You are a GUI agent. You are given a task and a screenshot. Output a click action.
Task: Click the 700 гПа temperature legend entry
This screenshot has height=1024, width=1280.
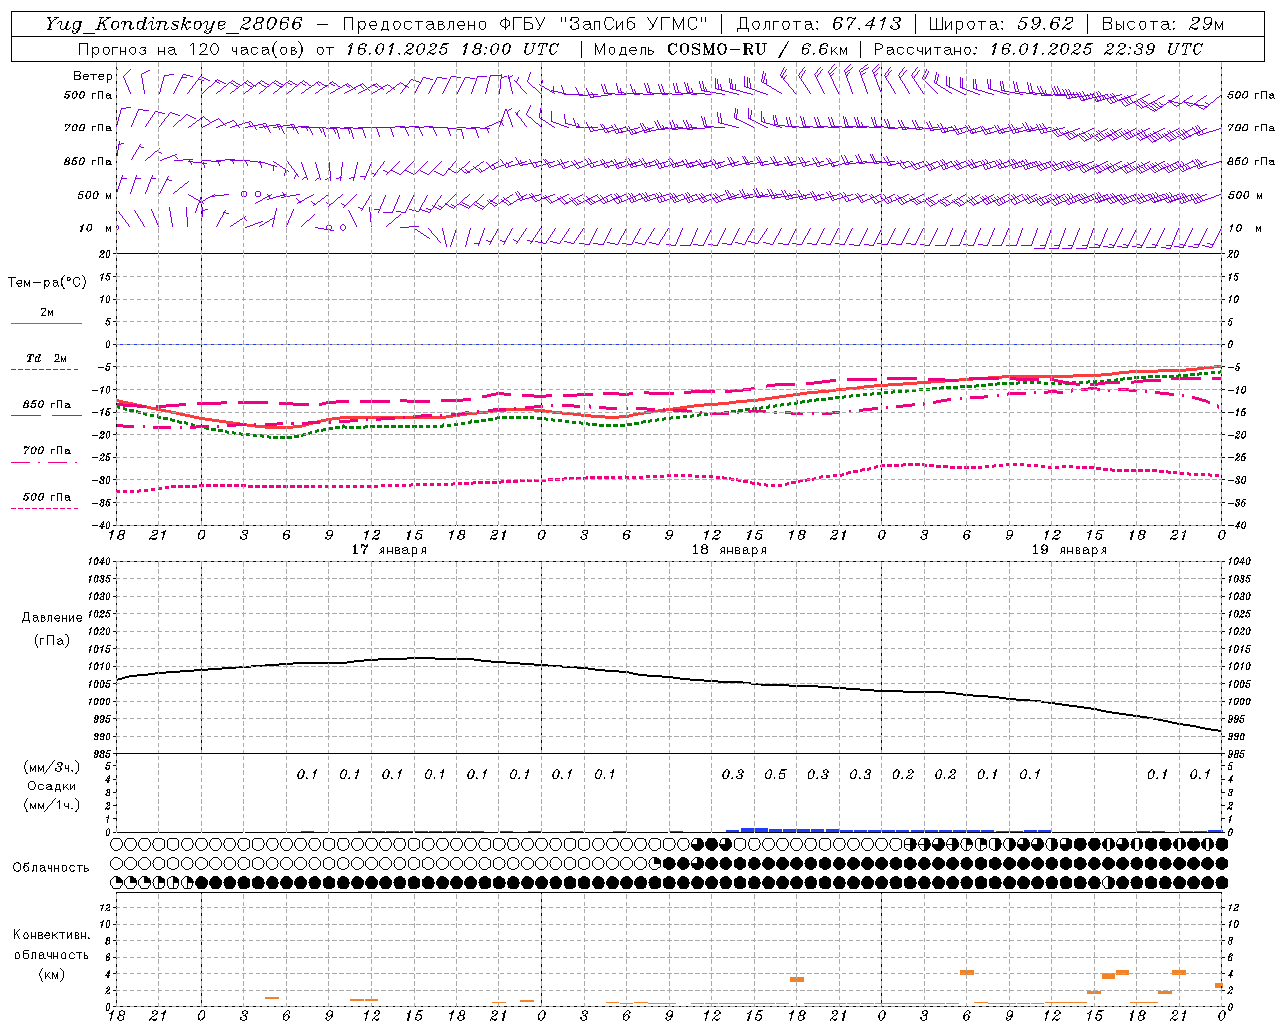[x=47, y=451]
